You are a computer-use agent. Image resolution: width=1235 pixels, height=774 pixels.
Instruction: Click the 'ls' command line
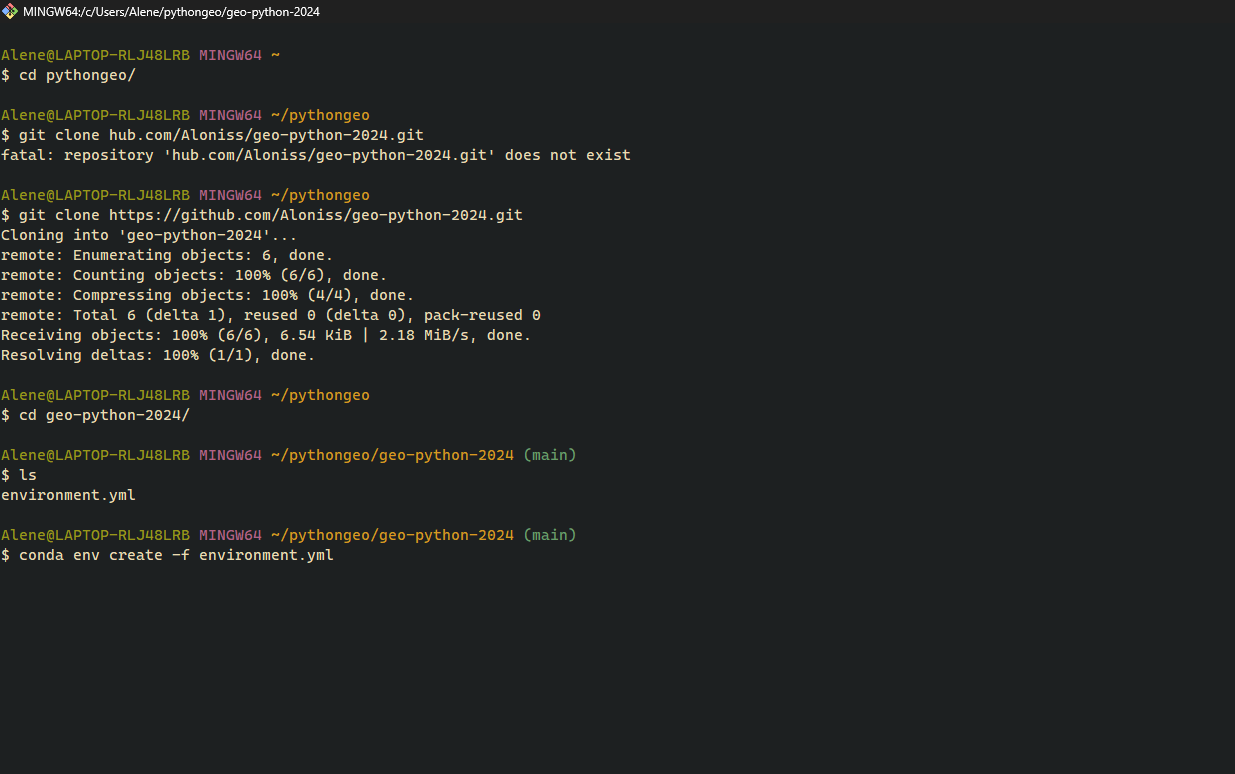point(28,475)
